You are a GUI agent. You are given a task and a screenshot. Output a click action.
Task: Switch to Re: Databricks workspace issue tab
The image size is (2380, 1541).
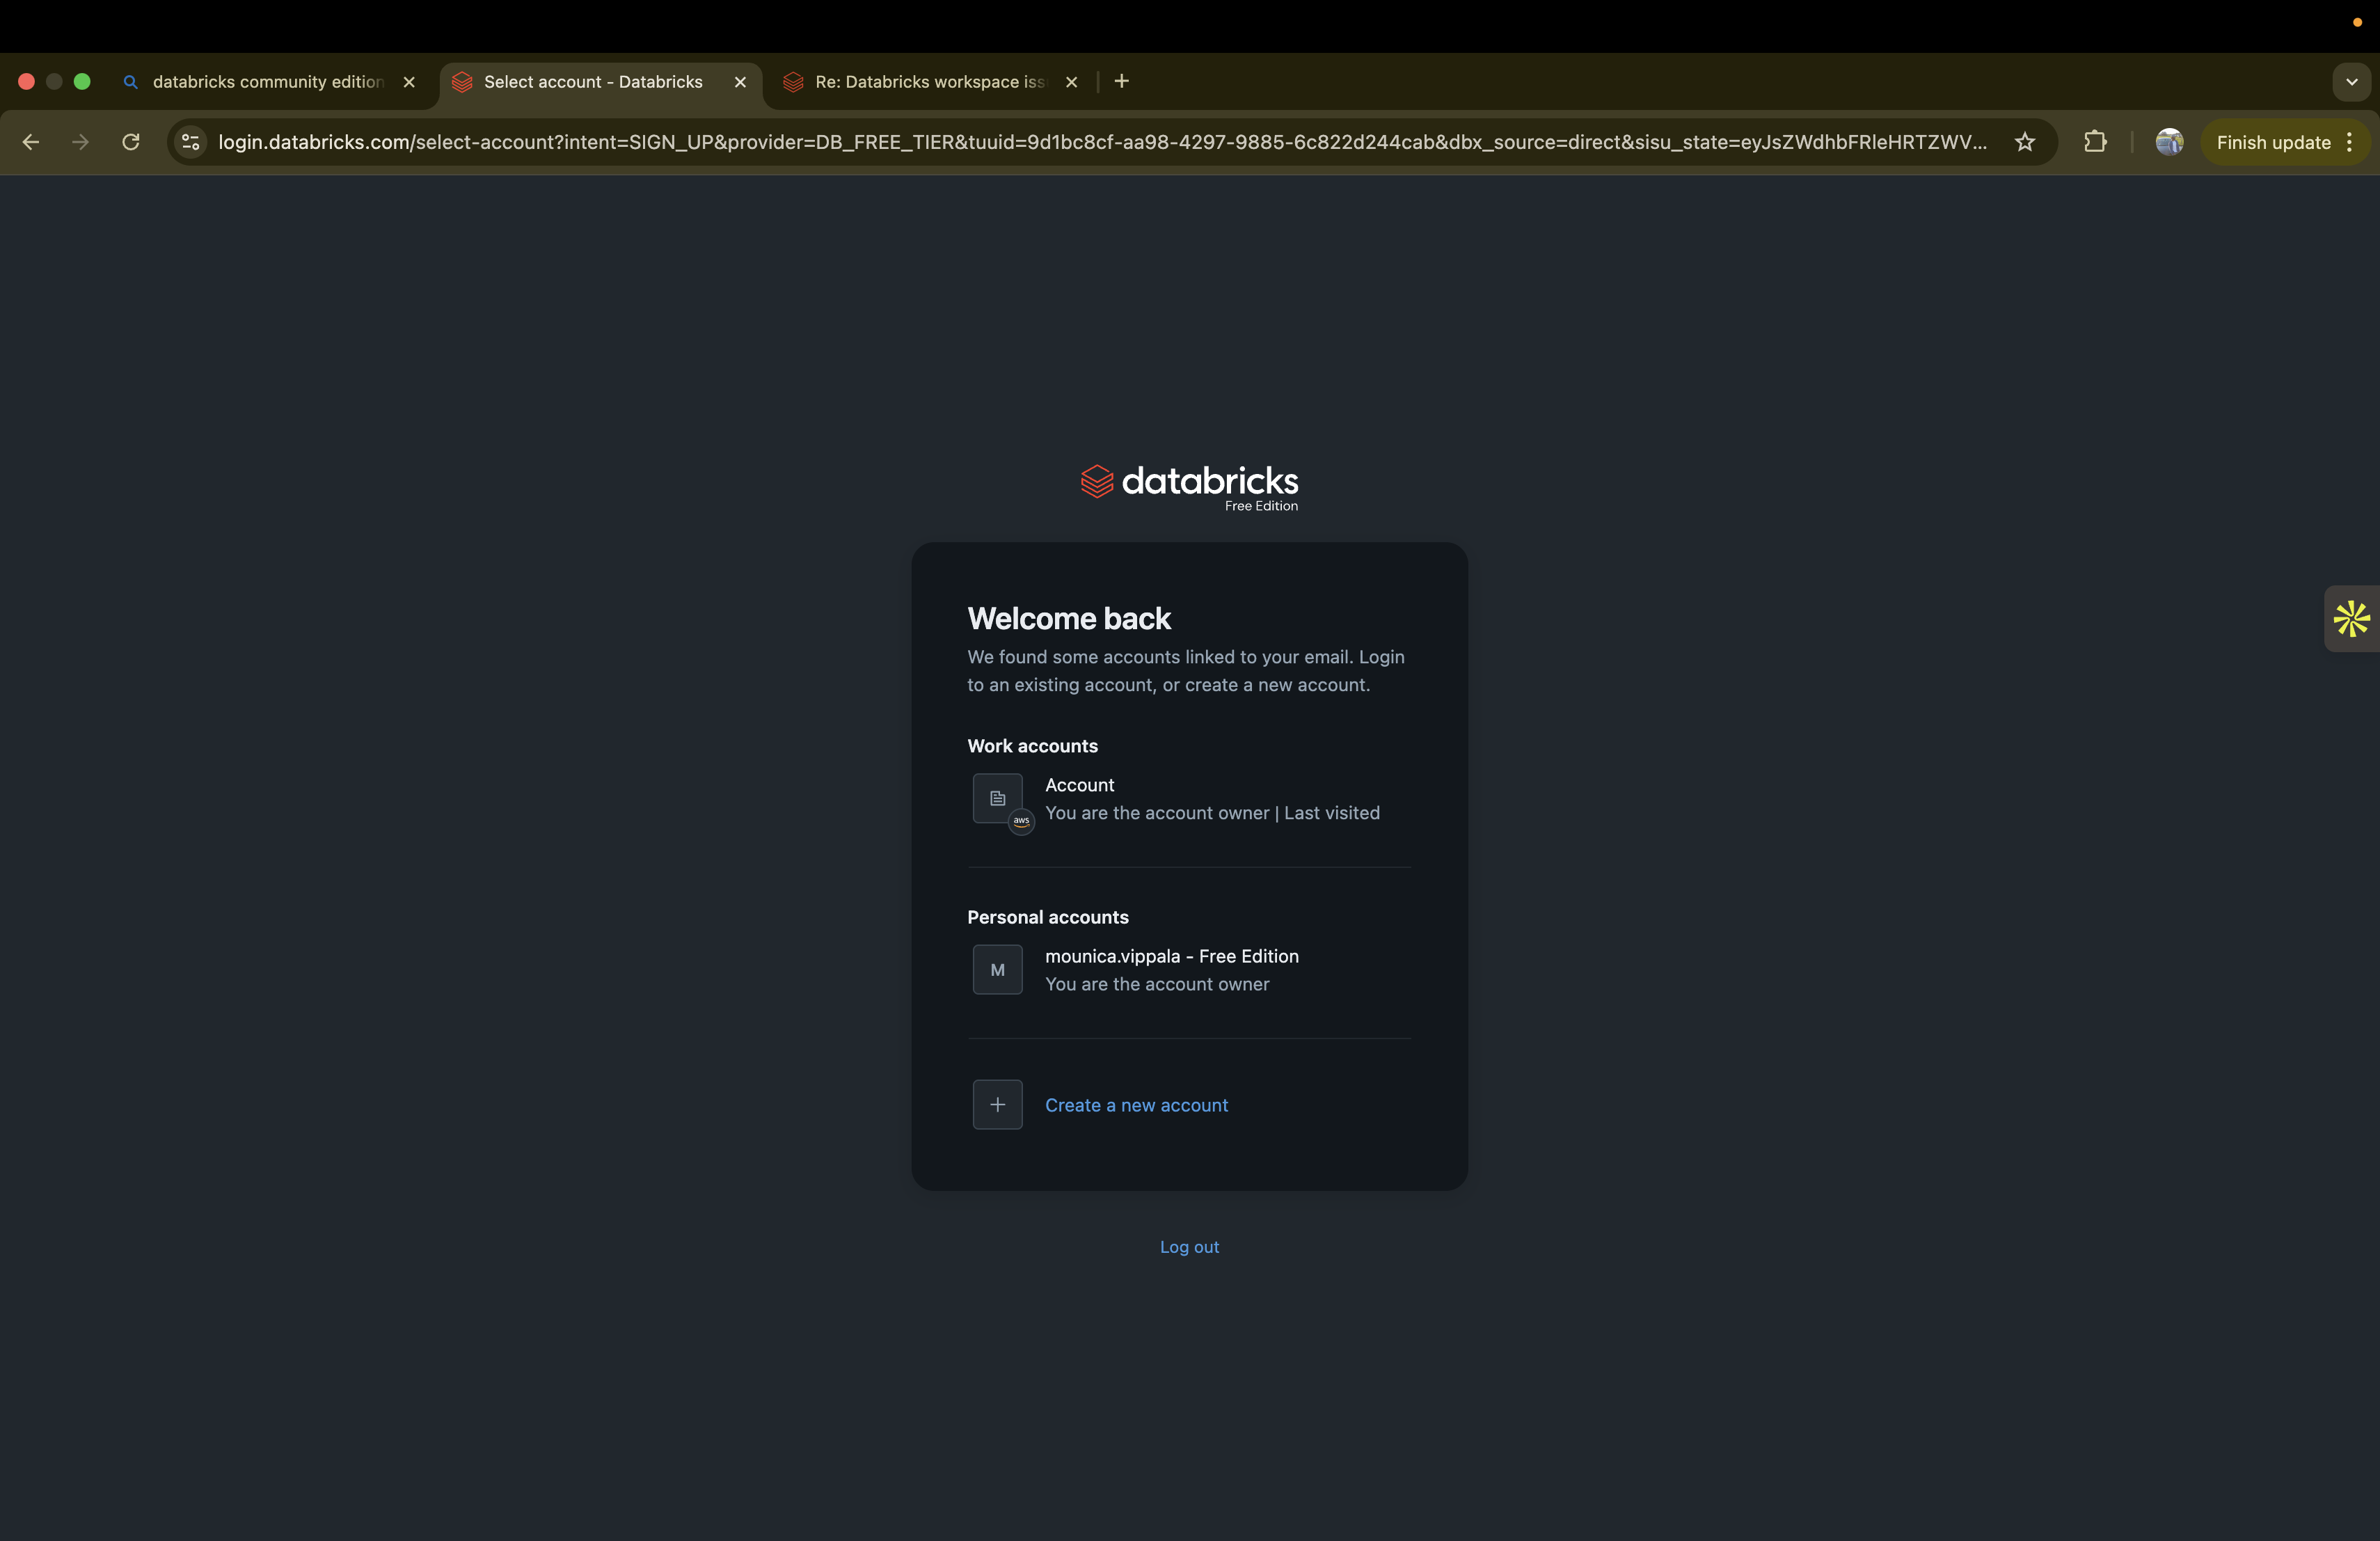(x=929, y=82)
